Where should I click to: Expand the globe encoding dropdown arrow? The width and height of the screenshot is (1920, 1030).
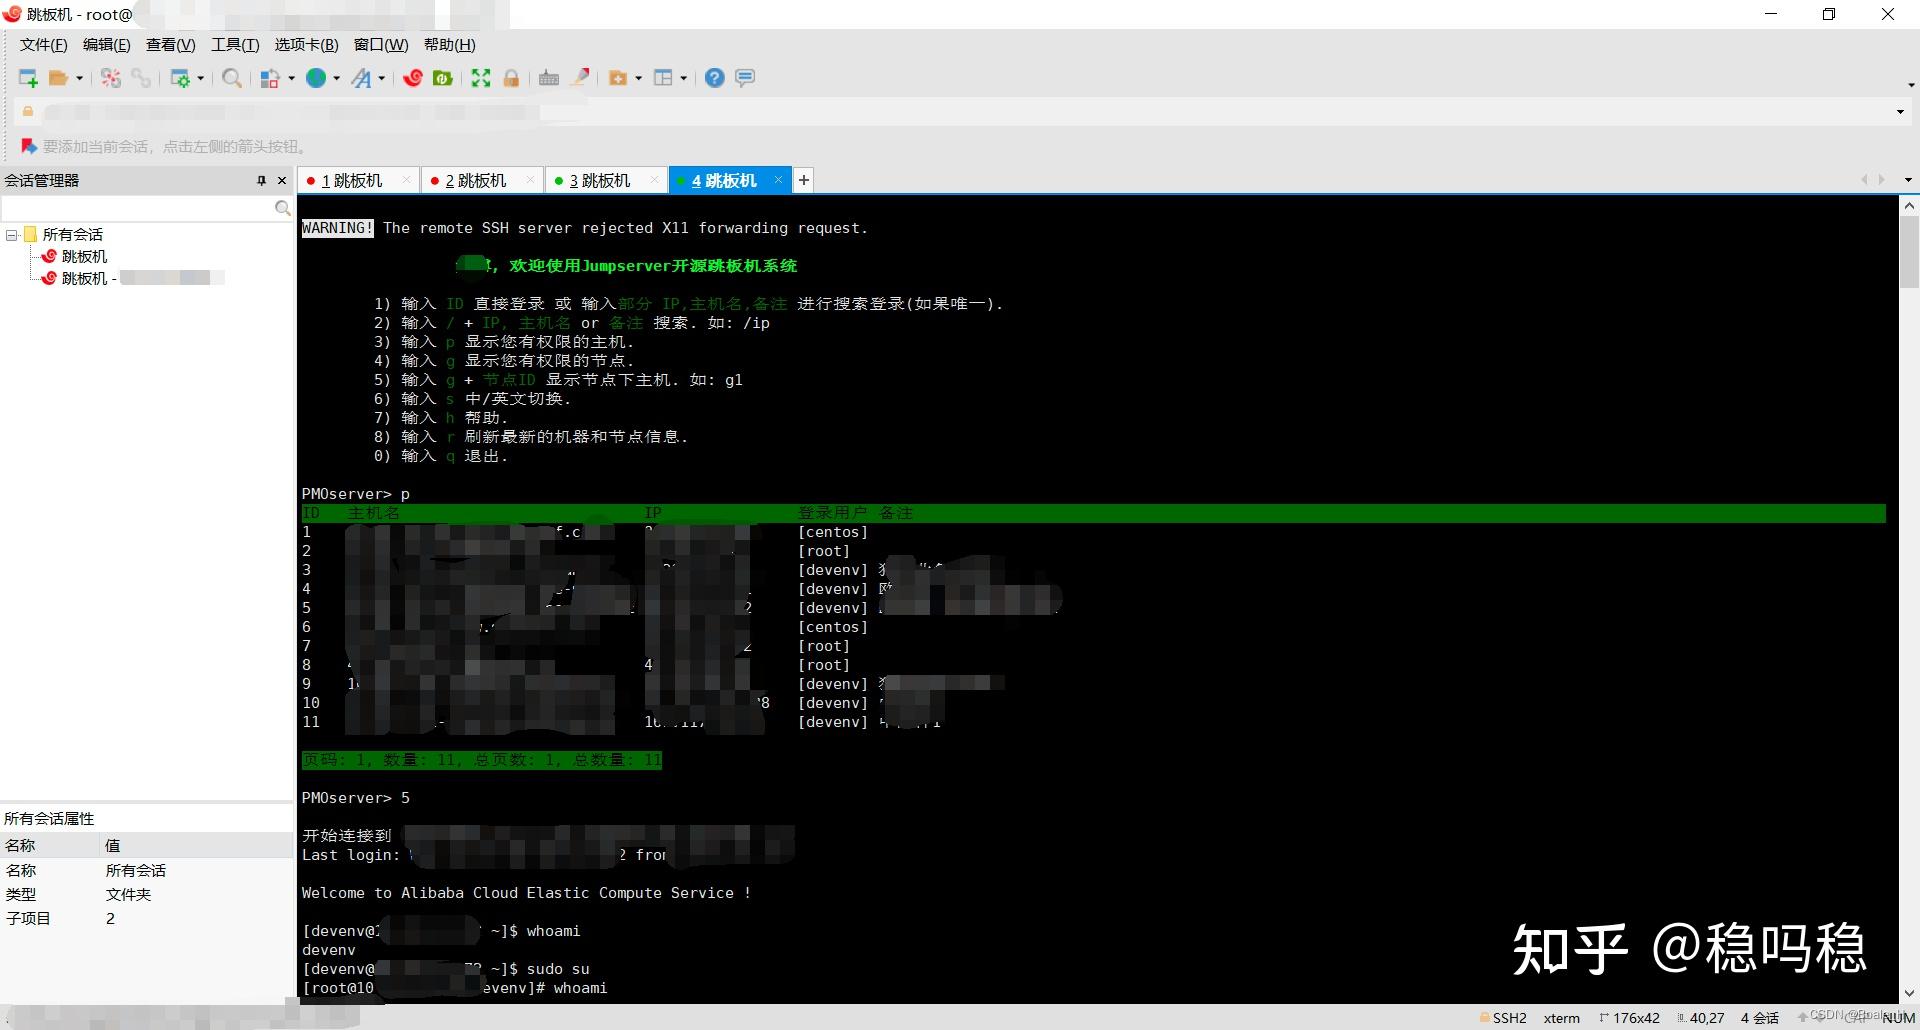[x=336, y=78]
